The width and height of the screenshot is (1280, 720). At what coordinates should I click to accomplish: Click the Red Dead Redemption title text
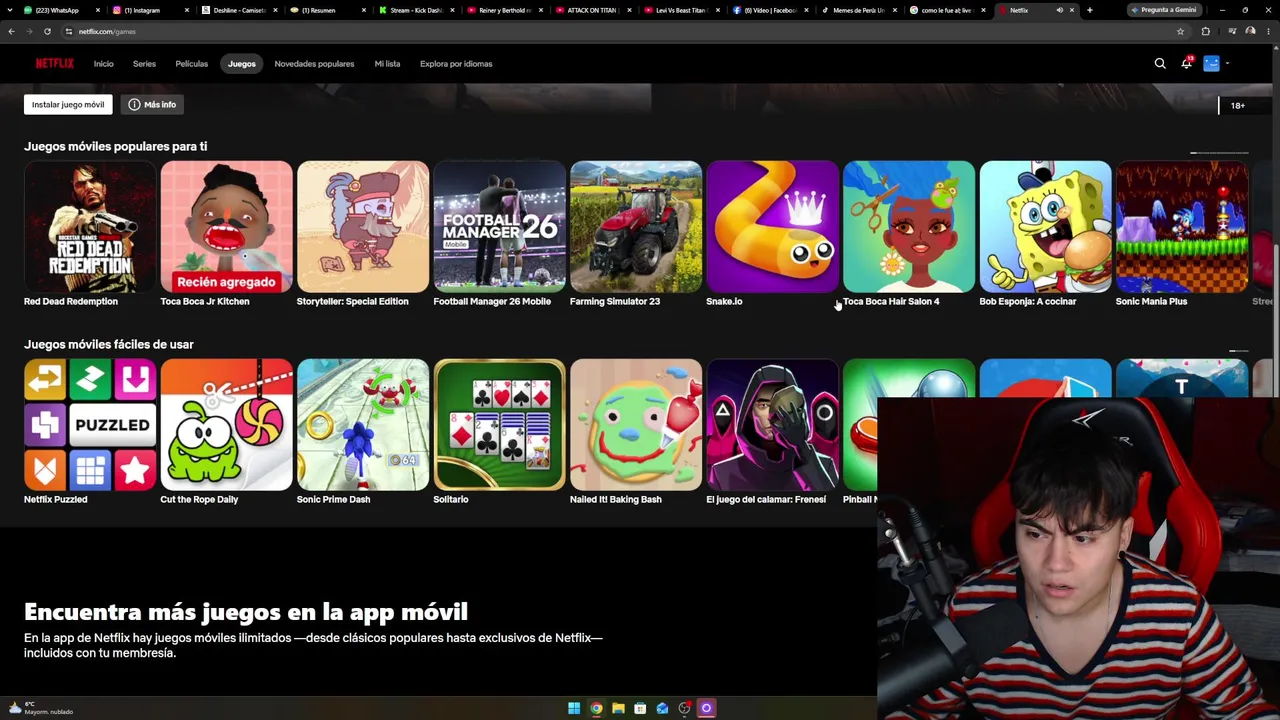click(x=71, y=301)
